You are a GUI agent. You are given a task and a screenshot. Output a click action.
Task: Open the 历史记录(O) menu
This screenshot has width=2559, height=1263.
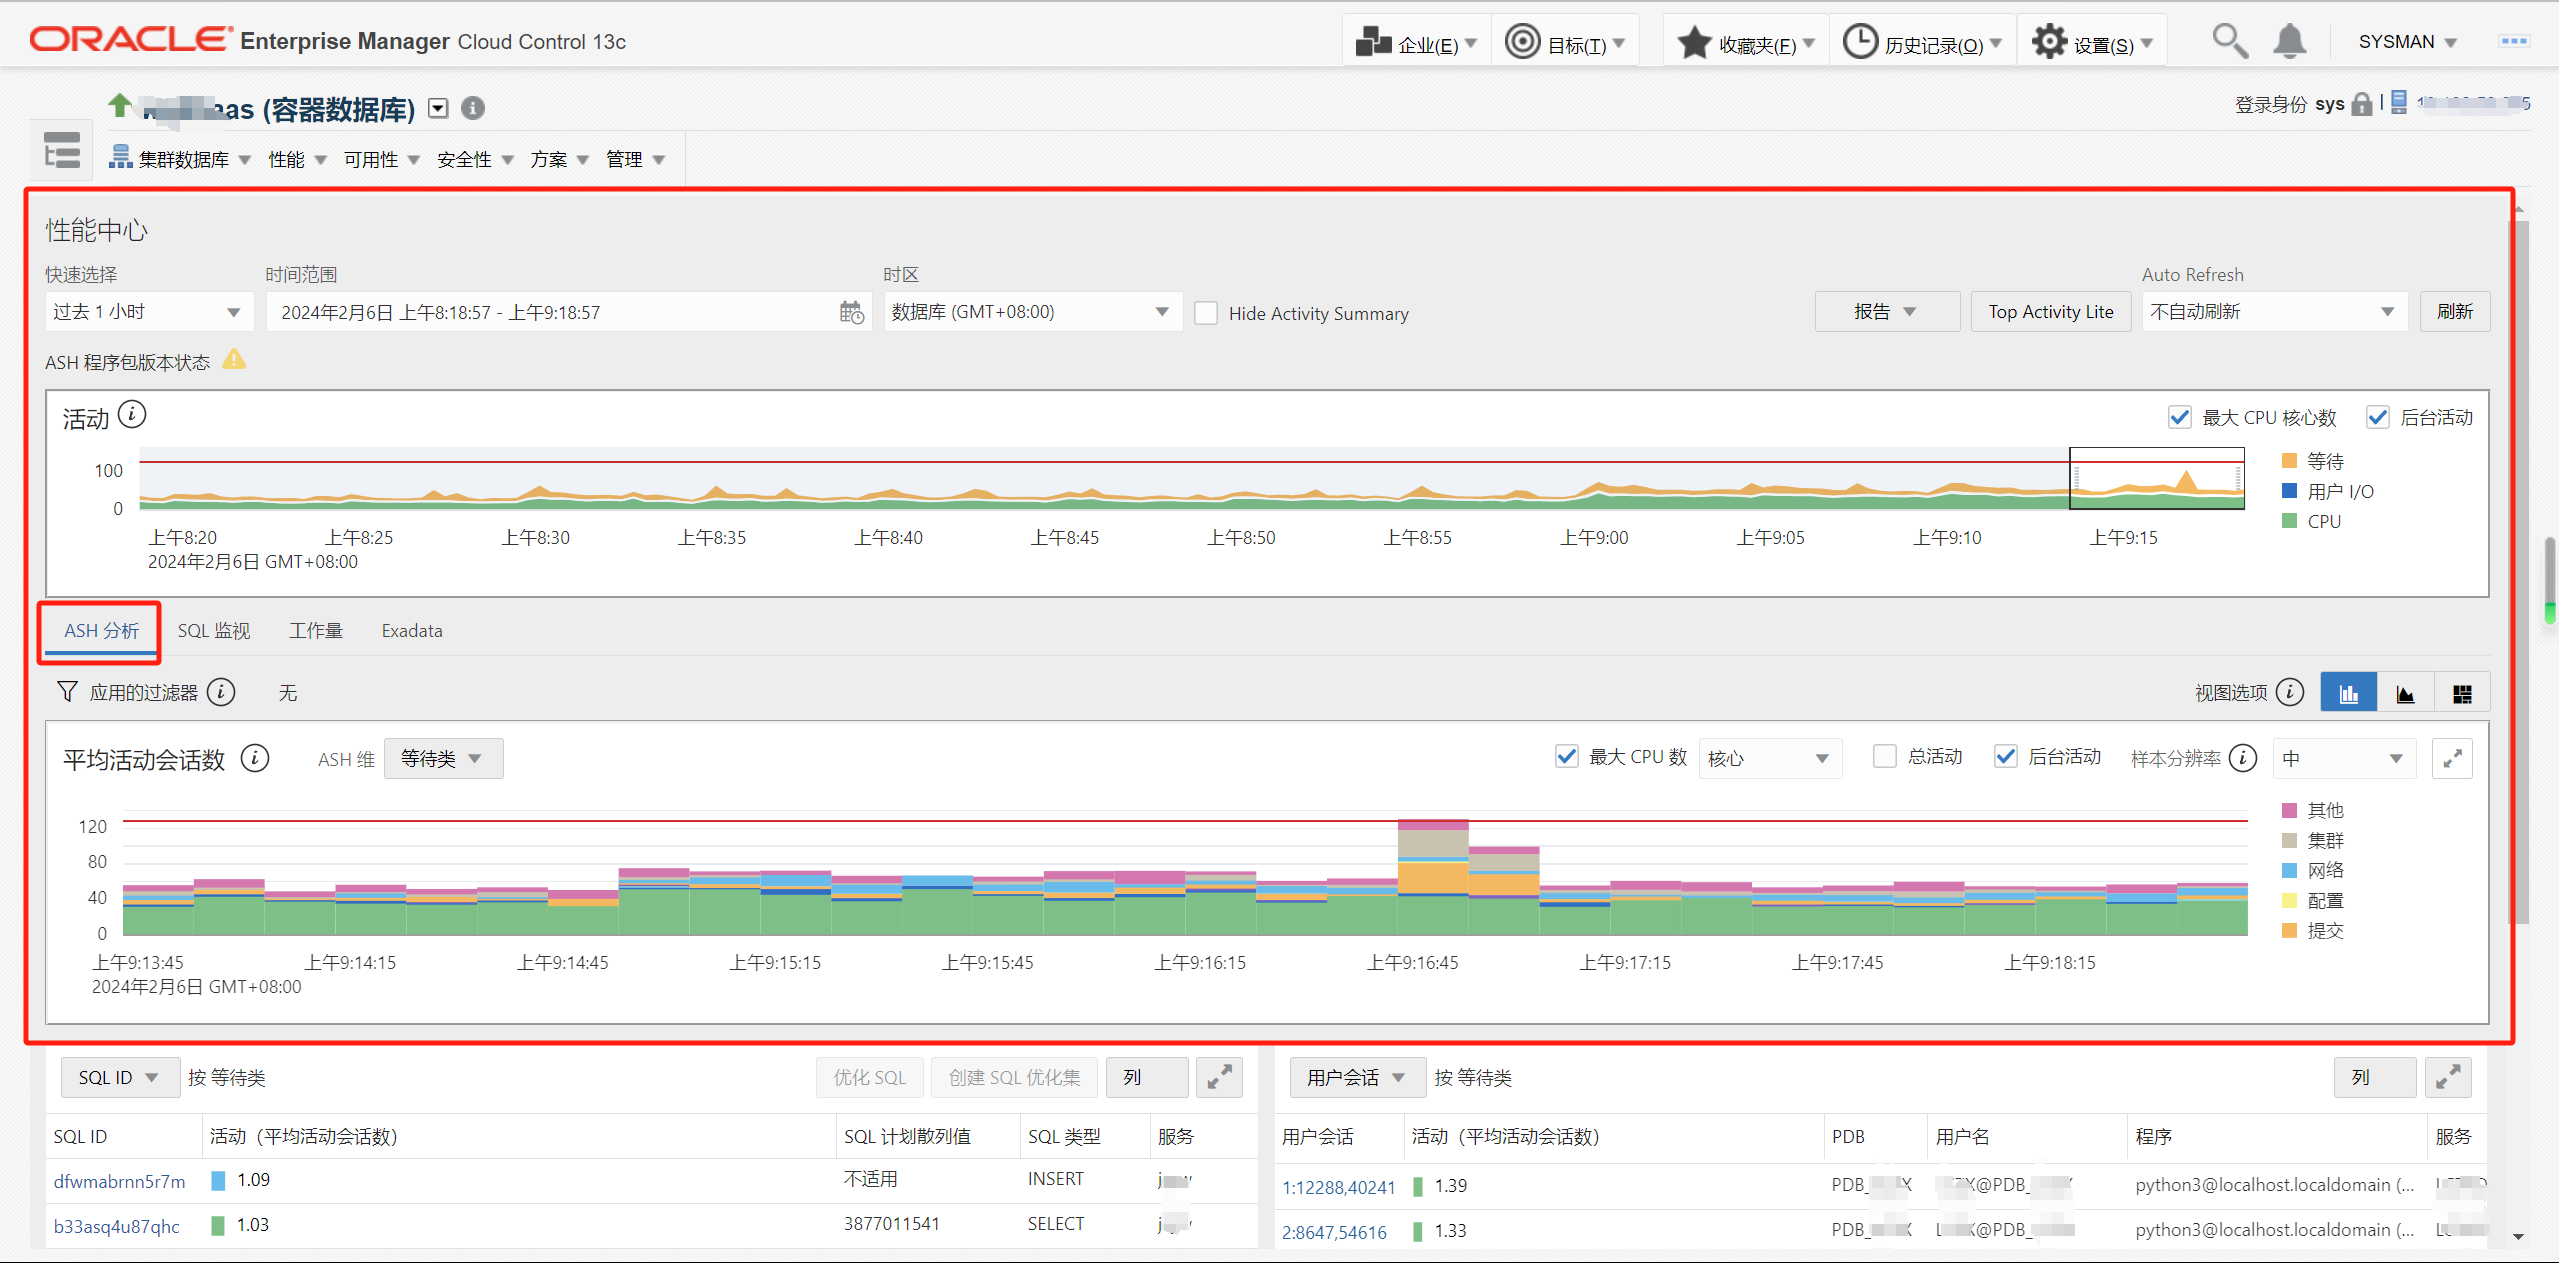pos(1922,42)
